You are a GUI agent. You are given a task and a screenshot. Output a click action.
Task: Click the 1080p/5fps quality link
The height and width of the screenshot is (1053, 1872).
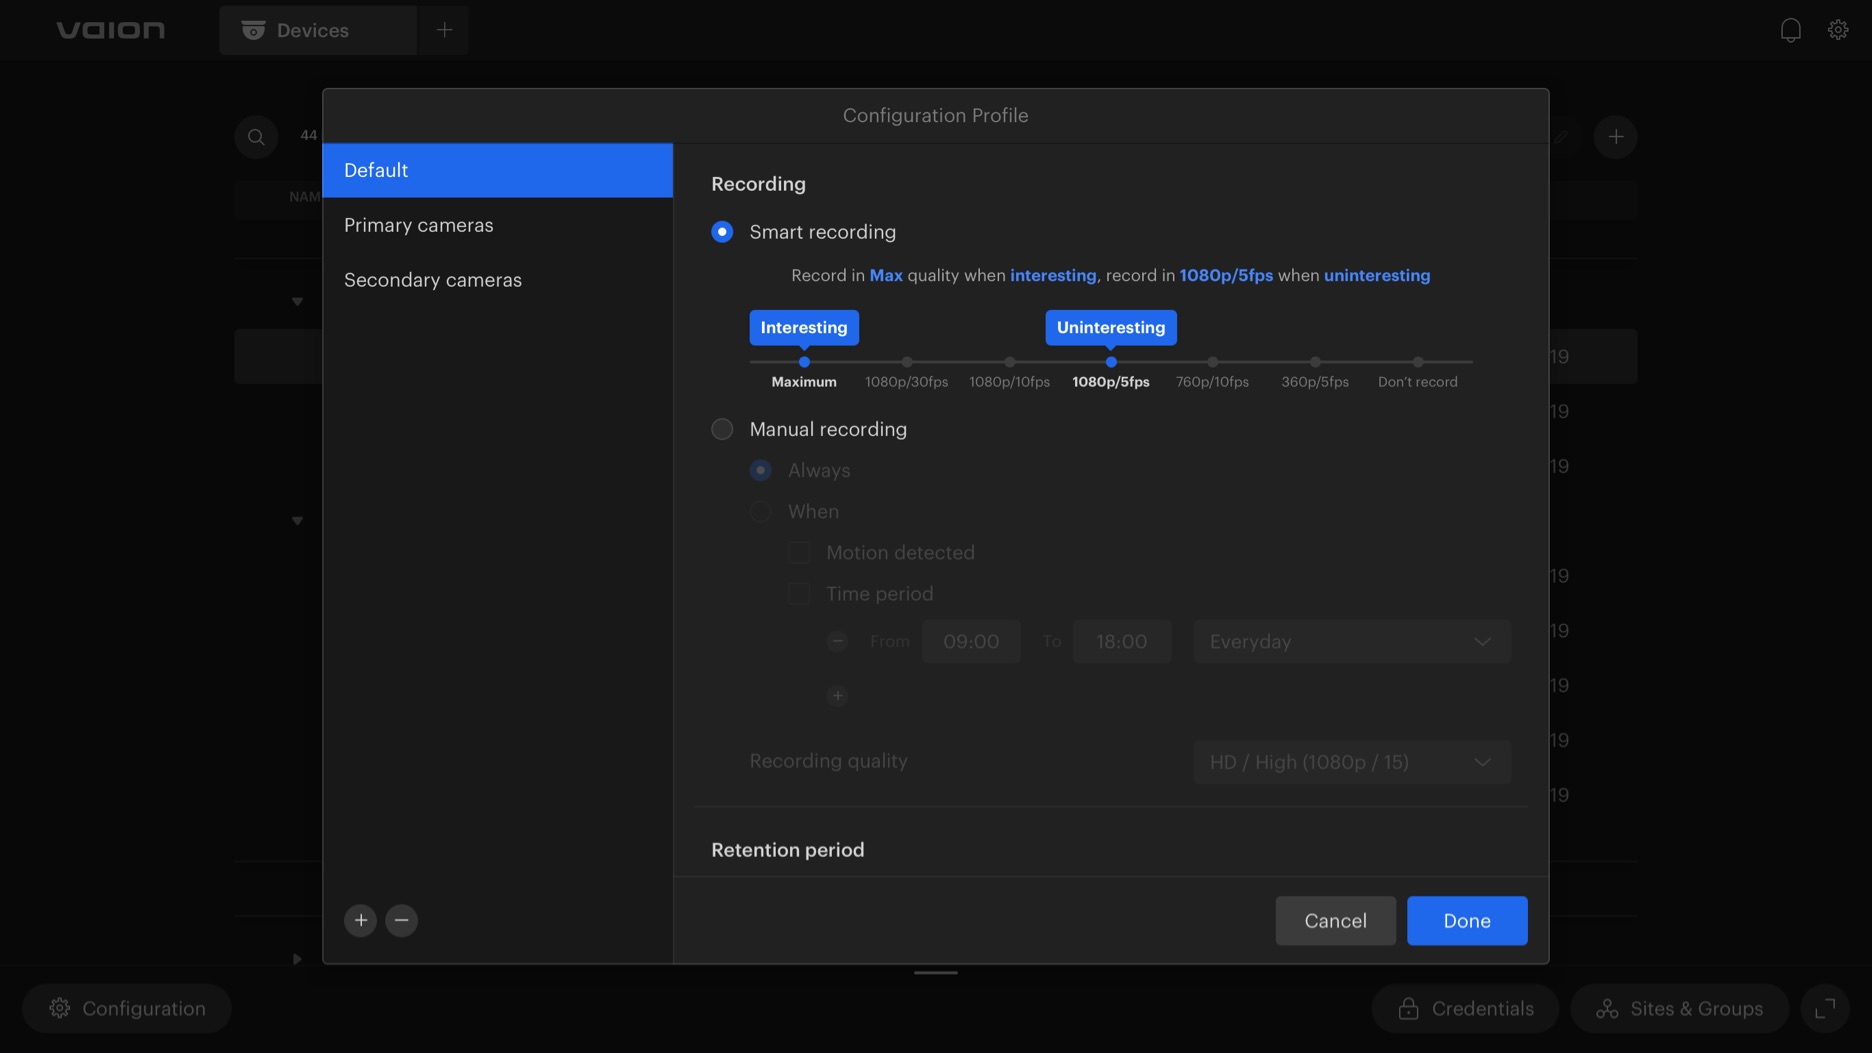[1226, 276]
